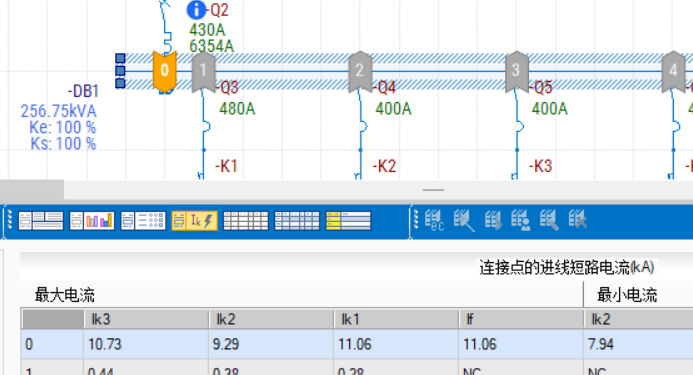This screenshot has width=693, height=375.
Task: Select the list-with-dots view toolbar icon
Action: [143, 221]
